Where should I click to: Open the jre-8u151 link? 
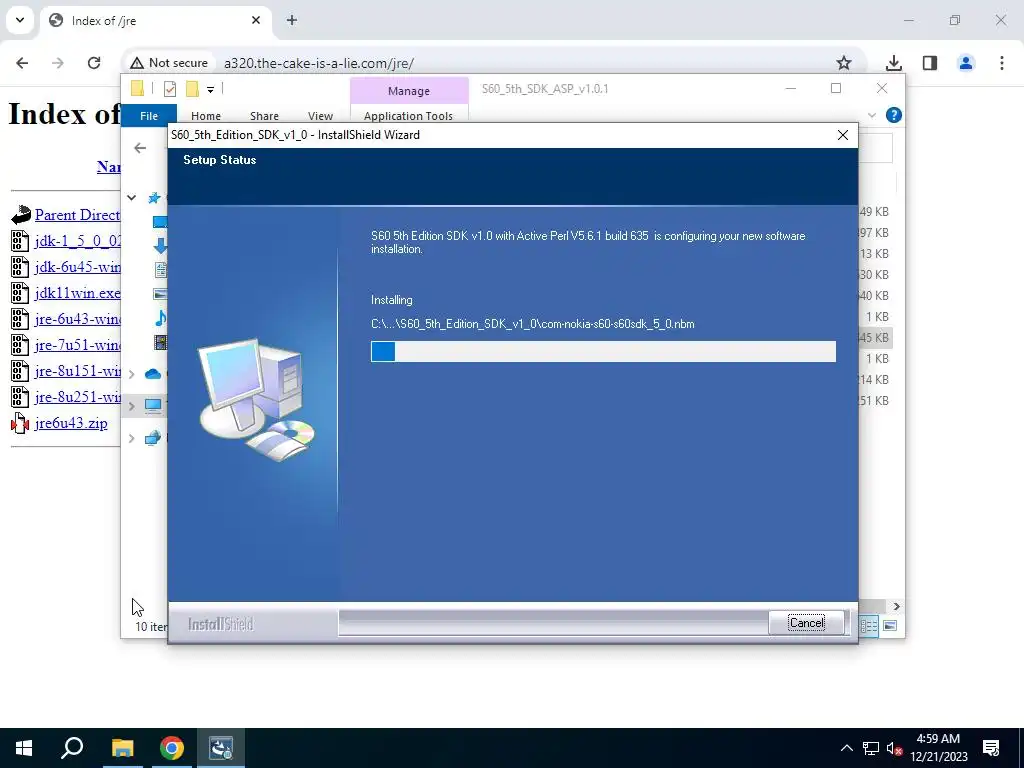(x=77, y=371)
